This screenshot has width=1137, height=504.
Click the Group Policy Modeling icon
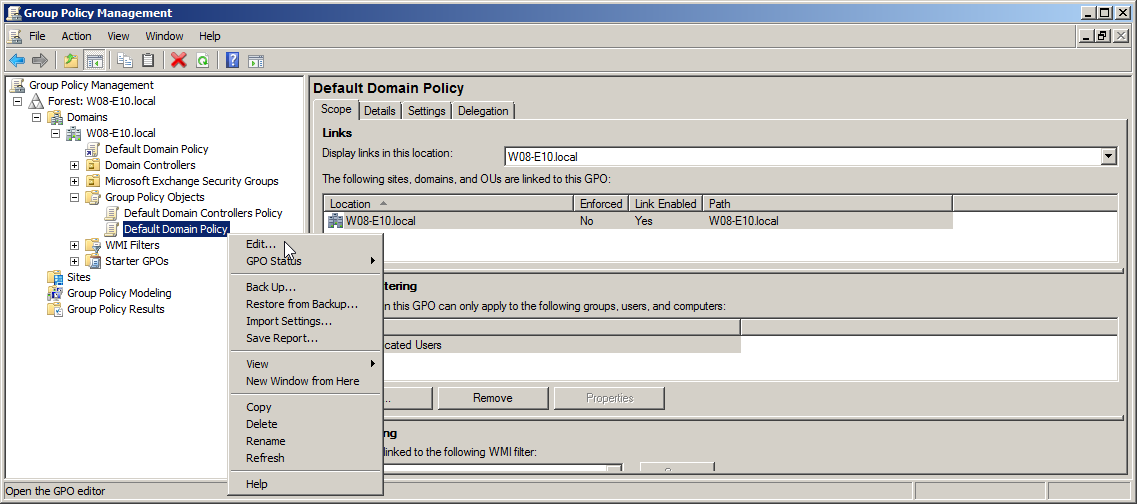coord(55,293)
